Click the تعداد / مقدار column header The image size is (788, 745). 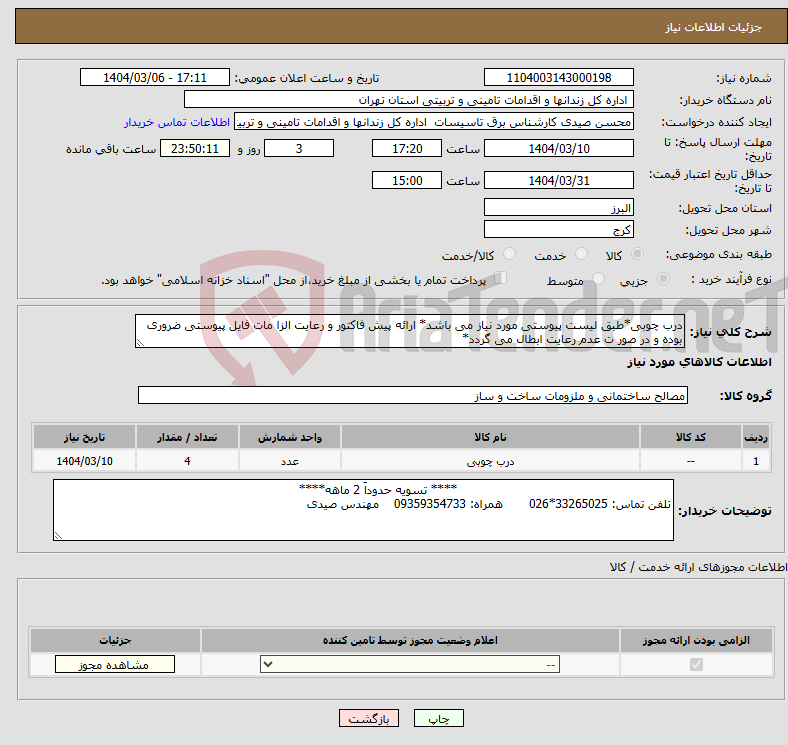click(187, 437)
